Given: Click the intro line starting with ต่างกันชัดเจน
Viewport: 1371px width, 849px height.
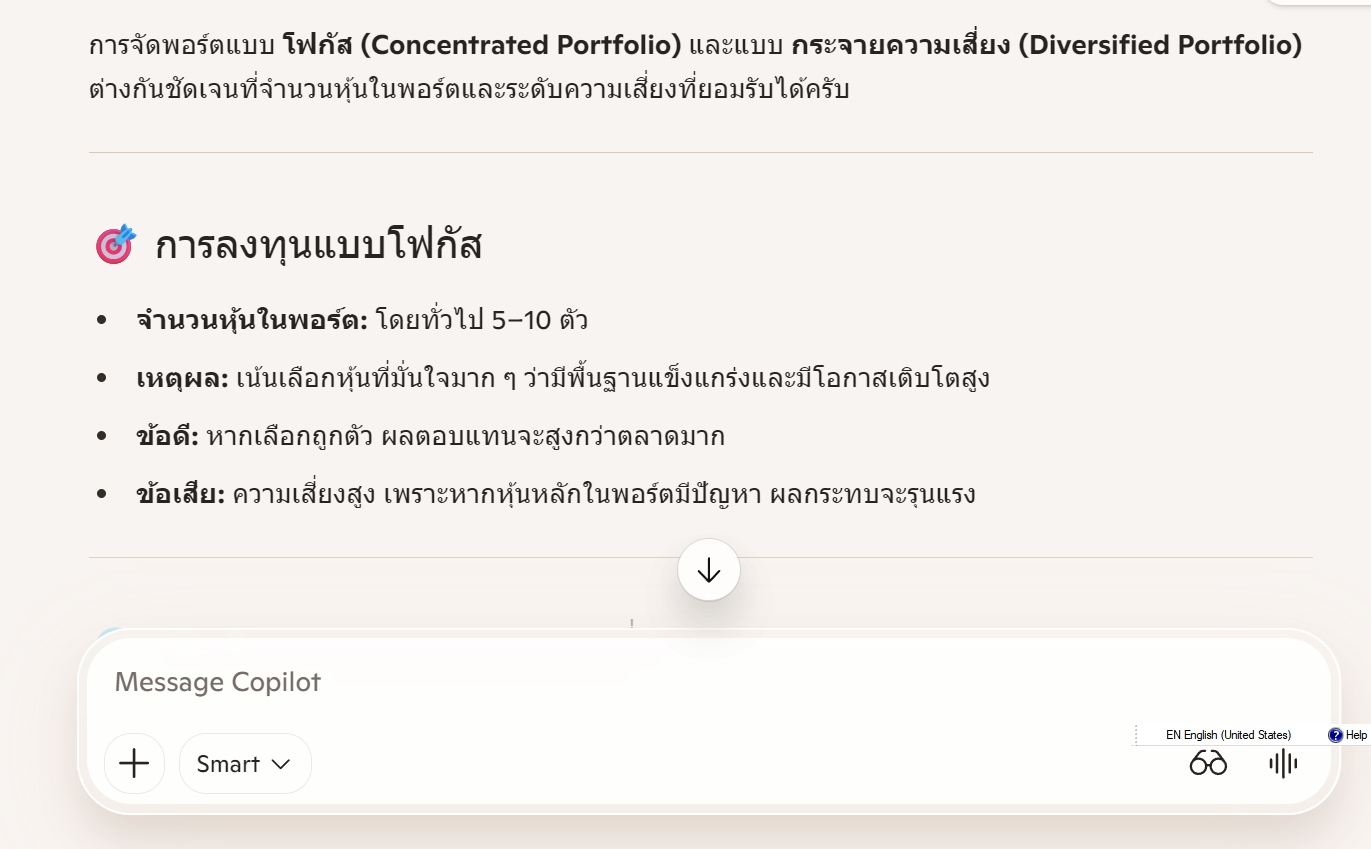Looking at the screenshot, I should (x=469, y=89).
